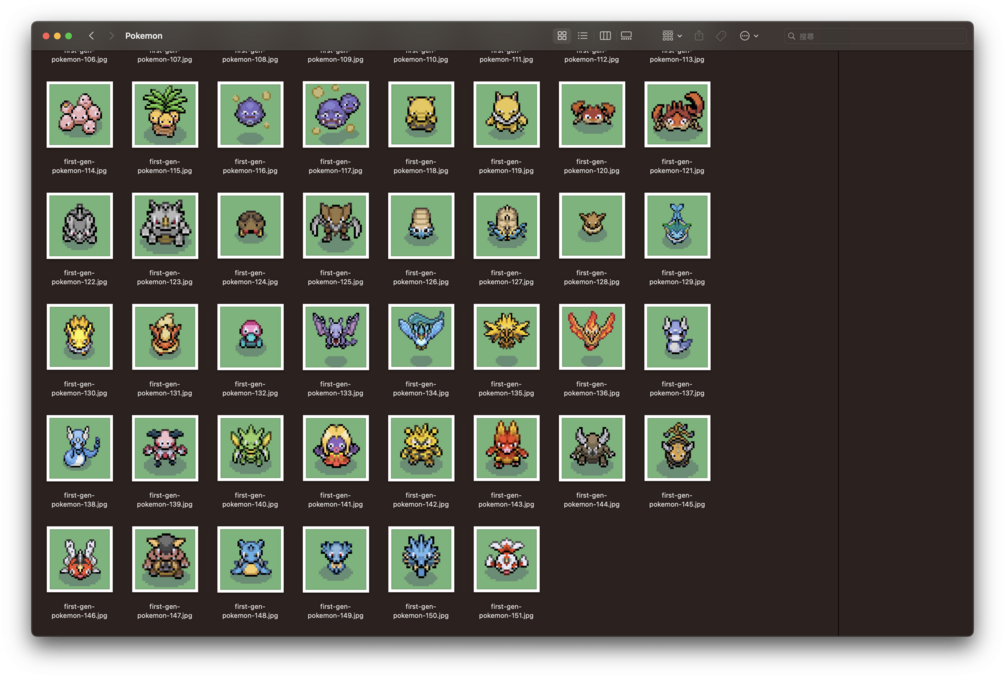Viewport: 1005px width, 678px height.
Task: Select thumbnail first-gen-pokemon-118.jpg
Action: click(x=421, y=114)
